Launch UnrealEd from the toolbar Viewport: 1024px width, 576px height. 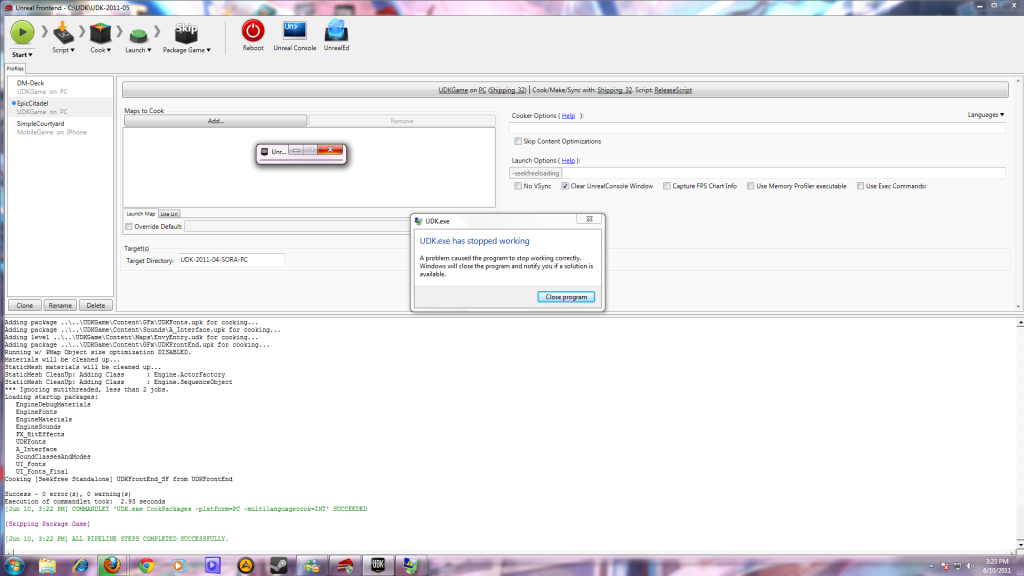[x=336, y=31]
